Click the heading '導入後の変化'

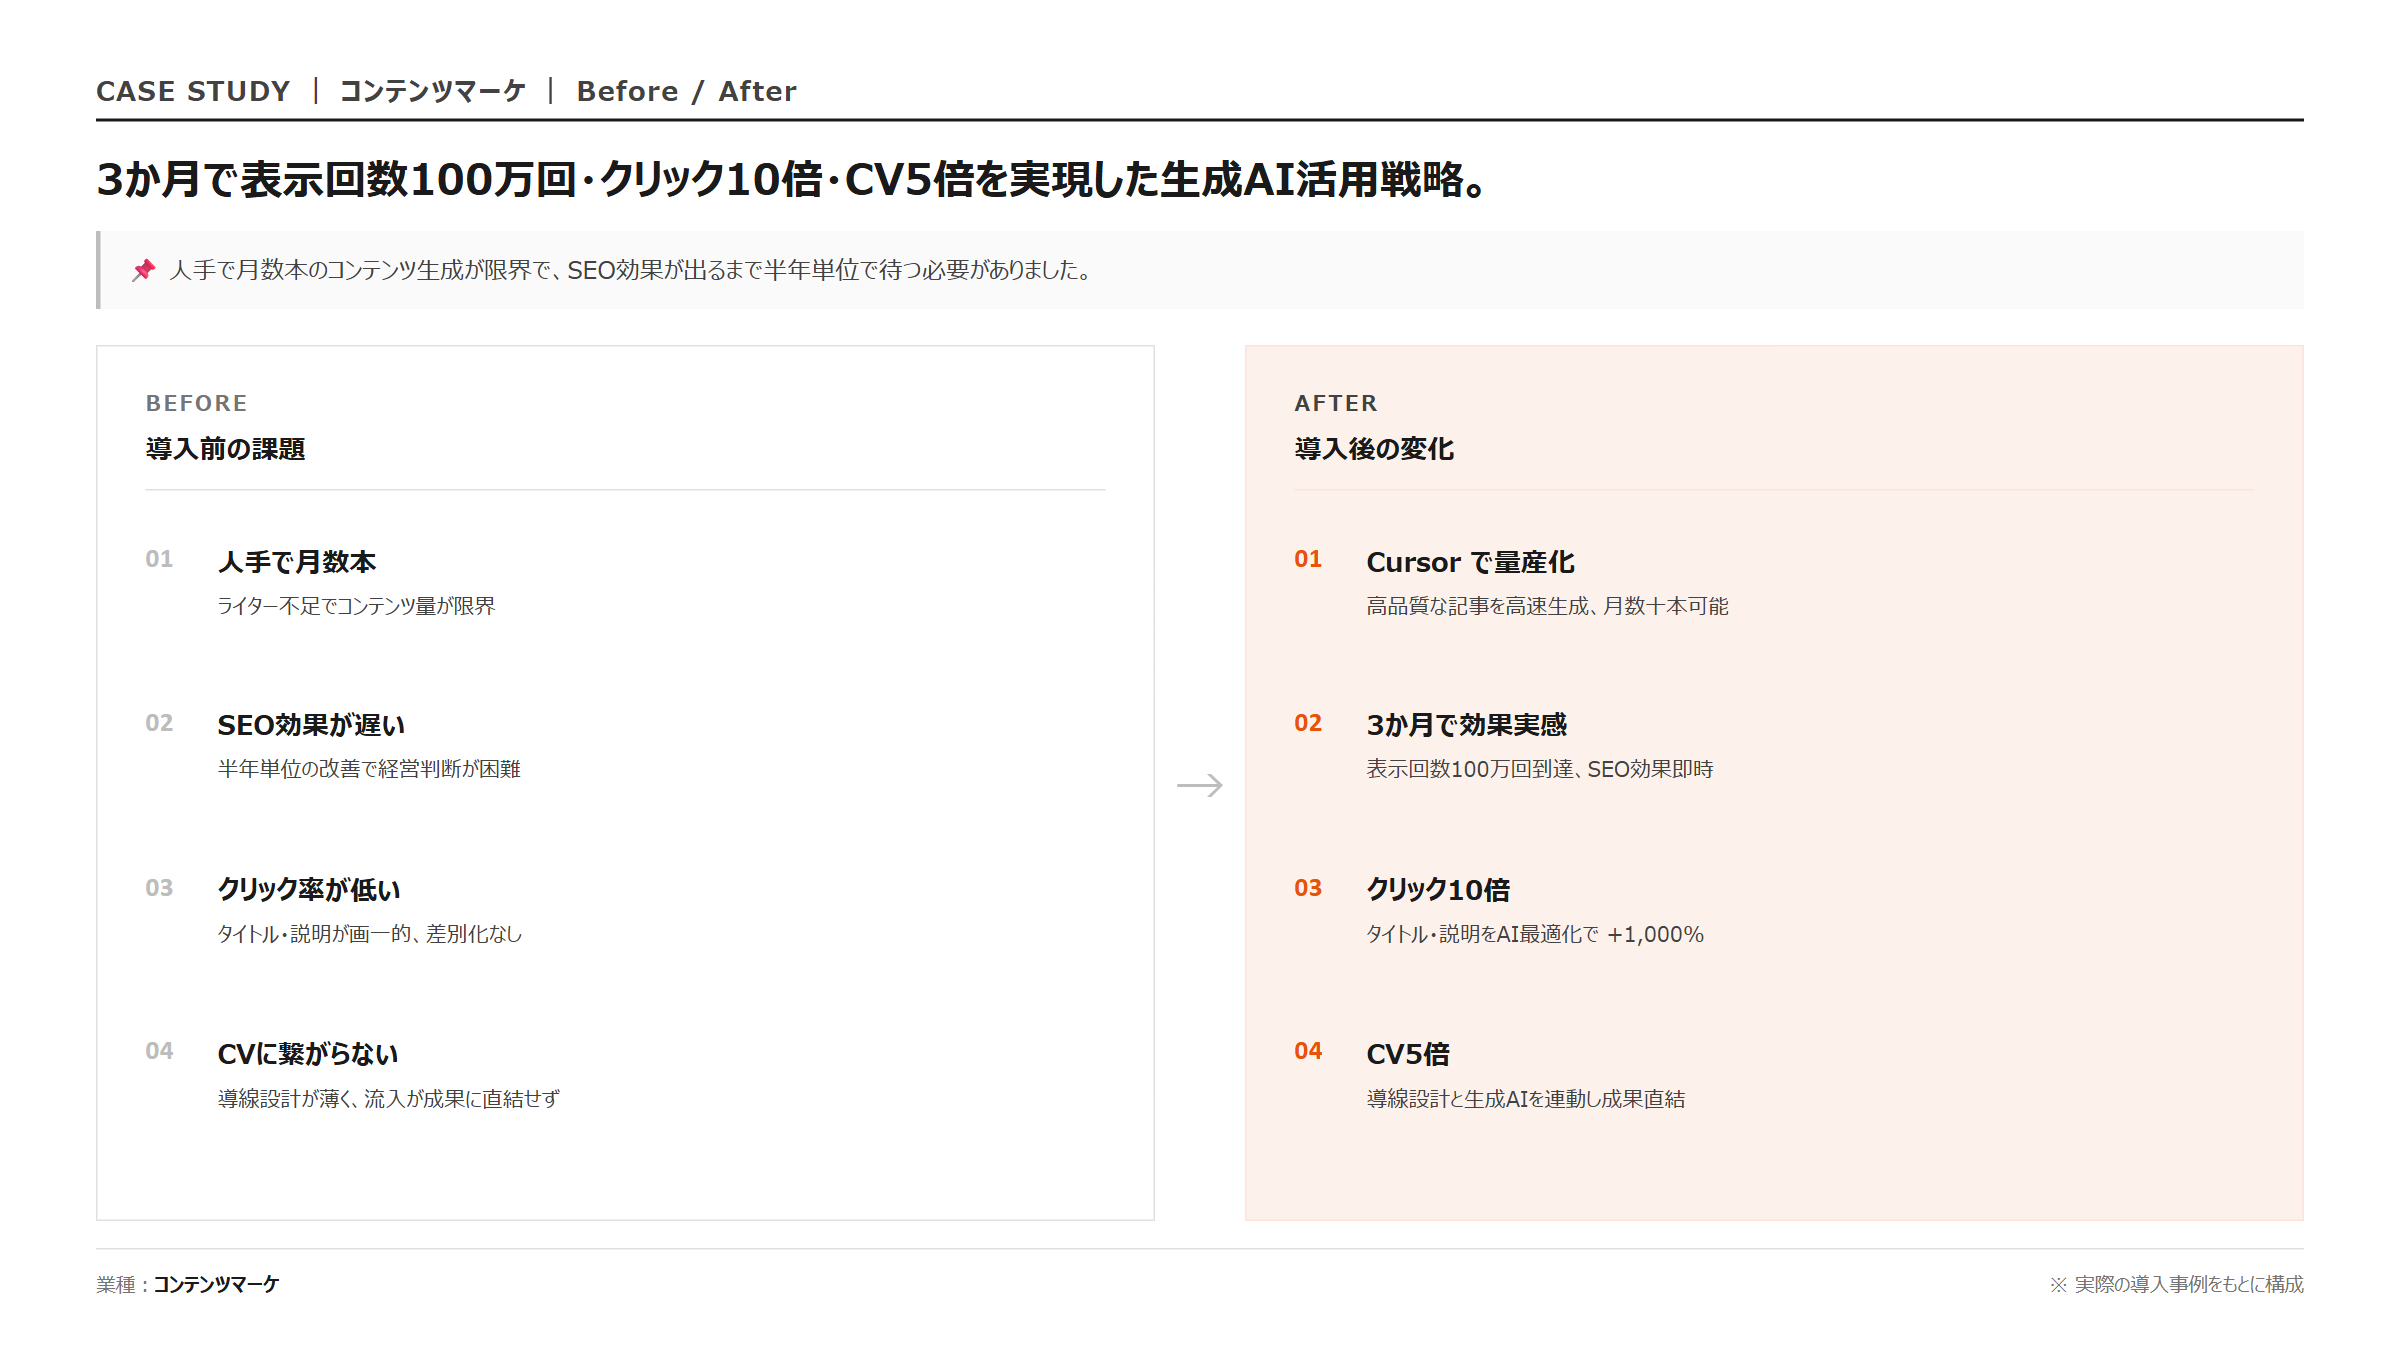pos(1375,449)
